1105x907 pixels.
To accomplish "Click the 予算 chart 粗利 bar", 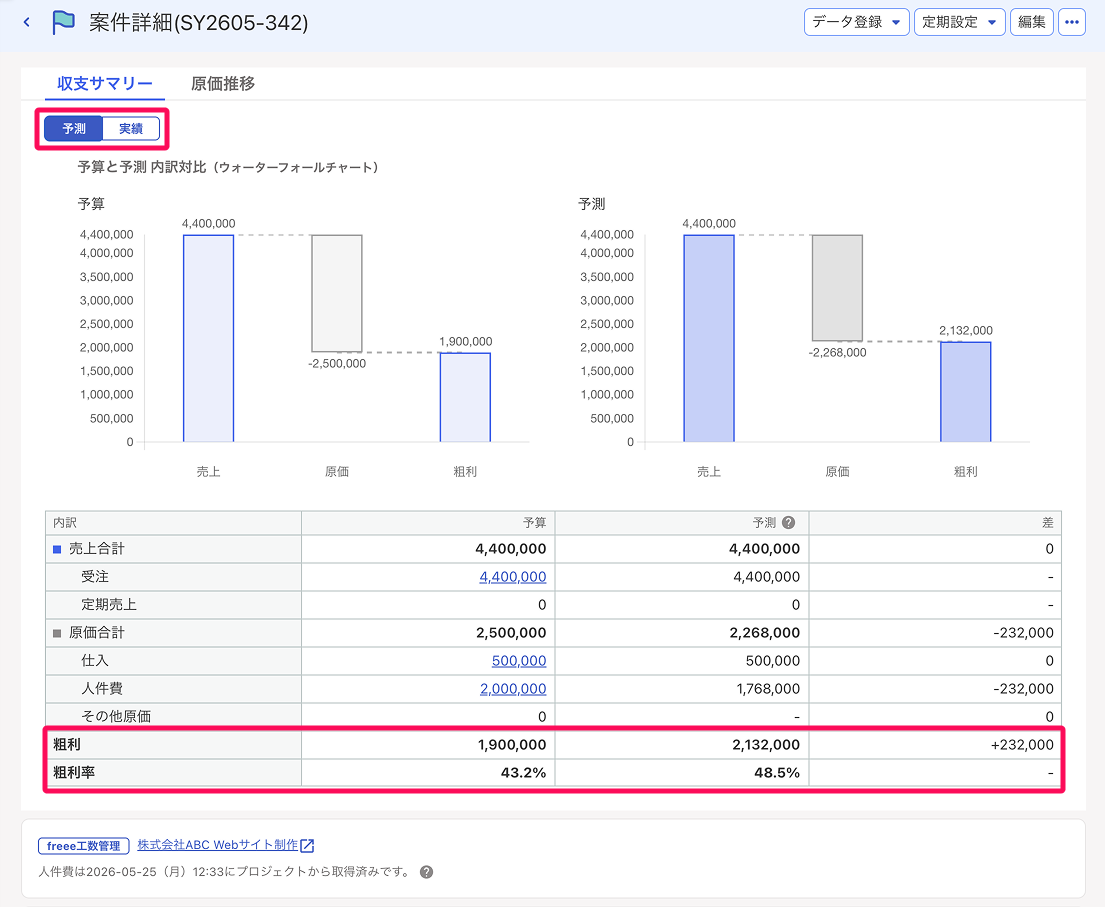I will pyautogui.click(x=465, y=397).
